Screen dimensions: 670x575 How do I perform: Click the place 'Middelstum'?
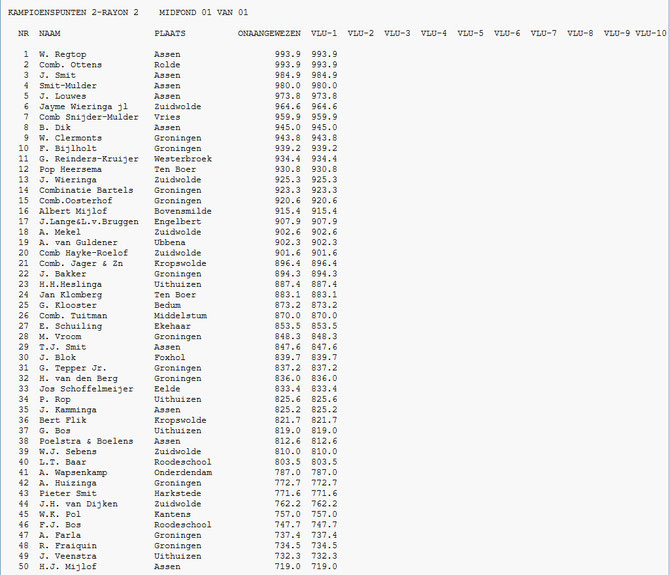(x=180, y=316)
